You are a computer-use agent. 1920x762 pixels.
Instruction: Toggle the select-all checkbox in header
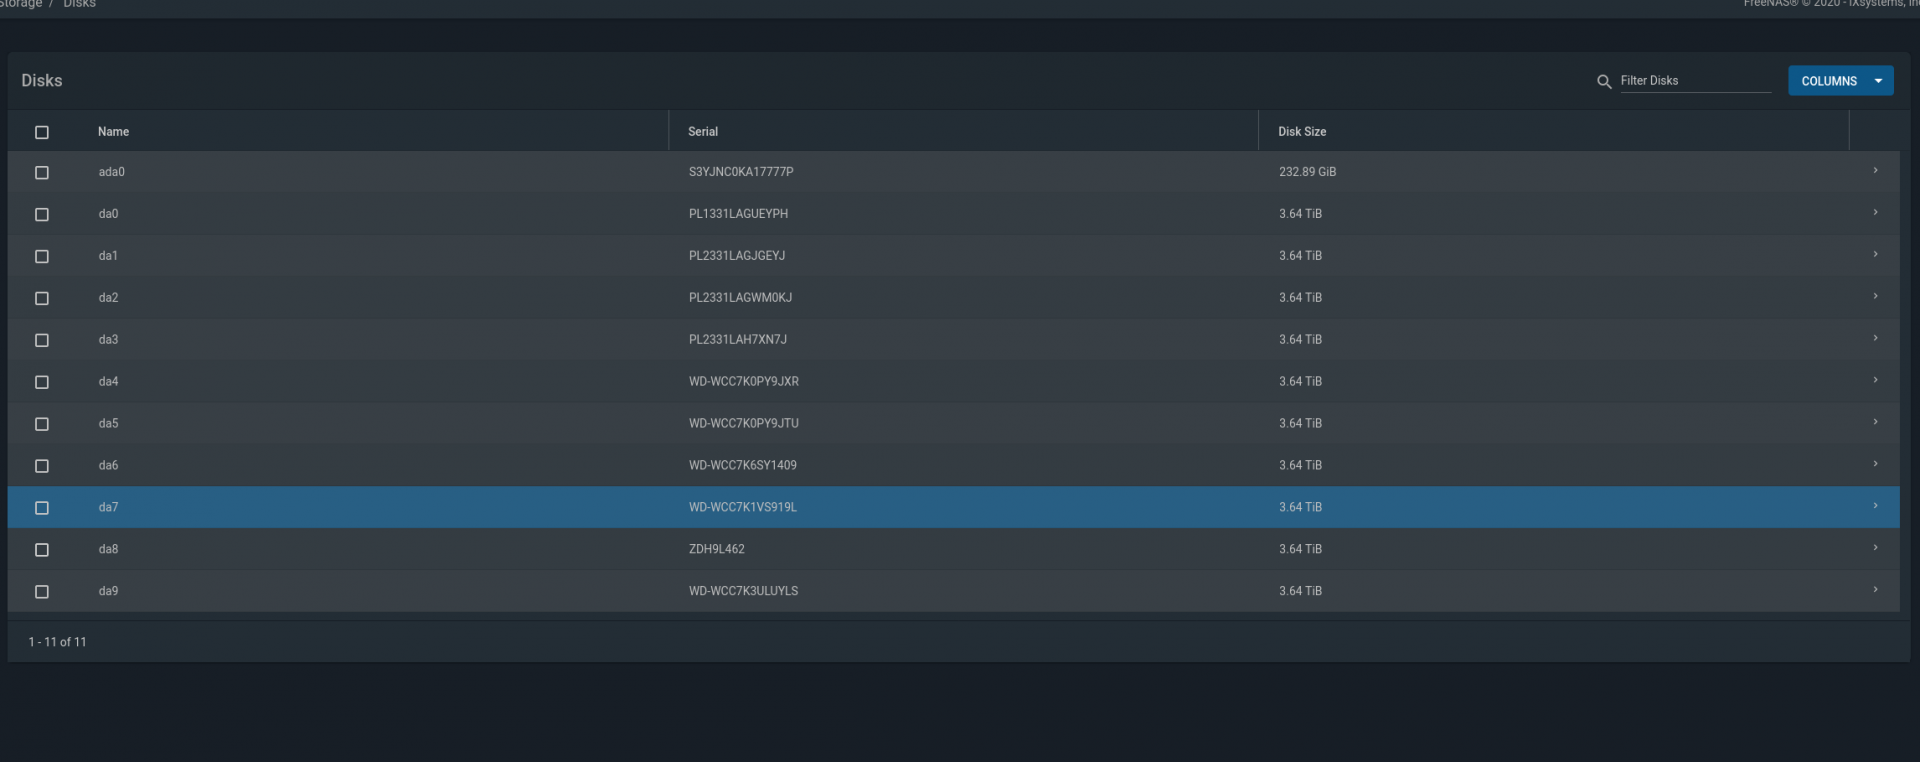tap(42, 132)
